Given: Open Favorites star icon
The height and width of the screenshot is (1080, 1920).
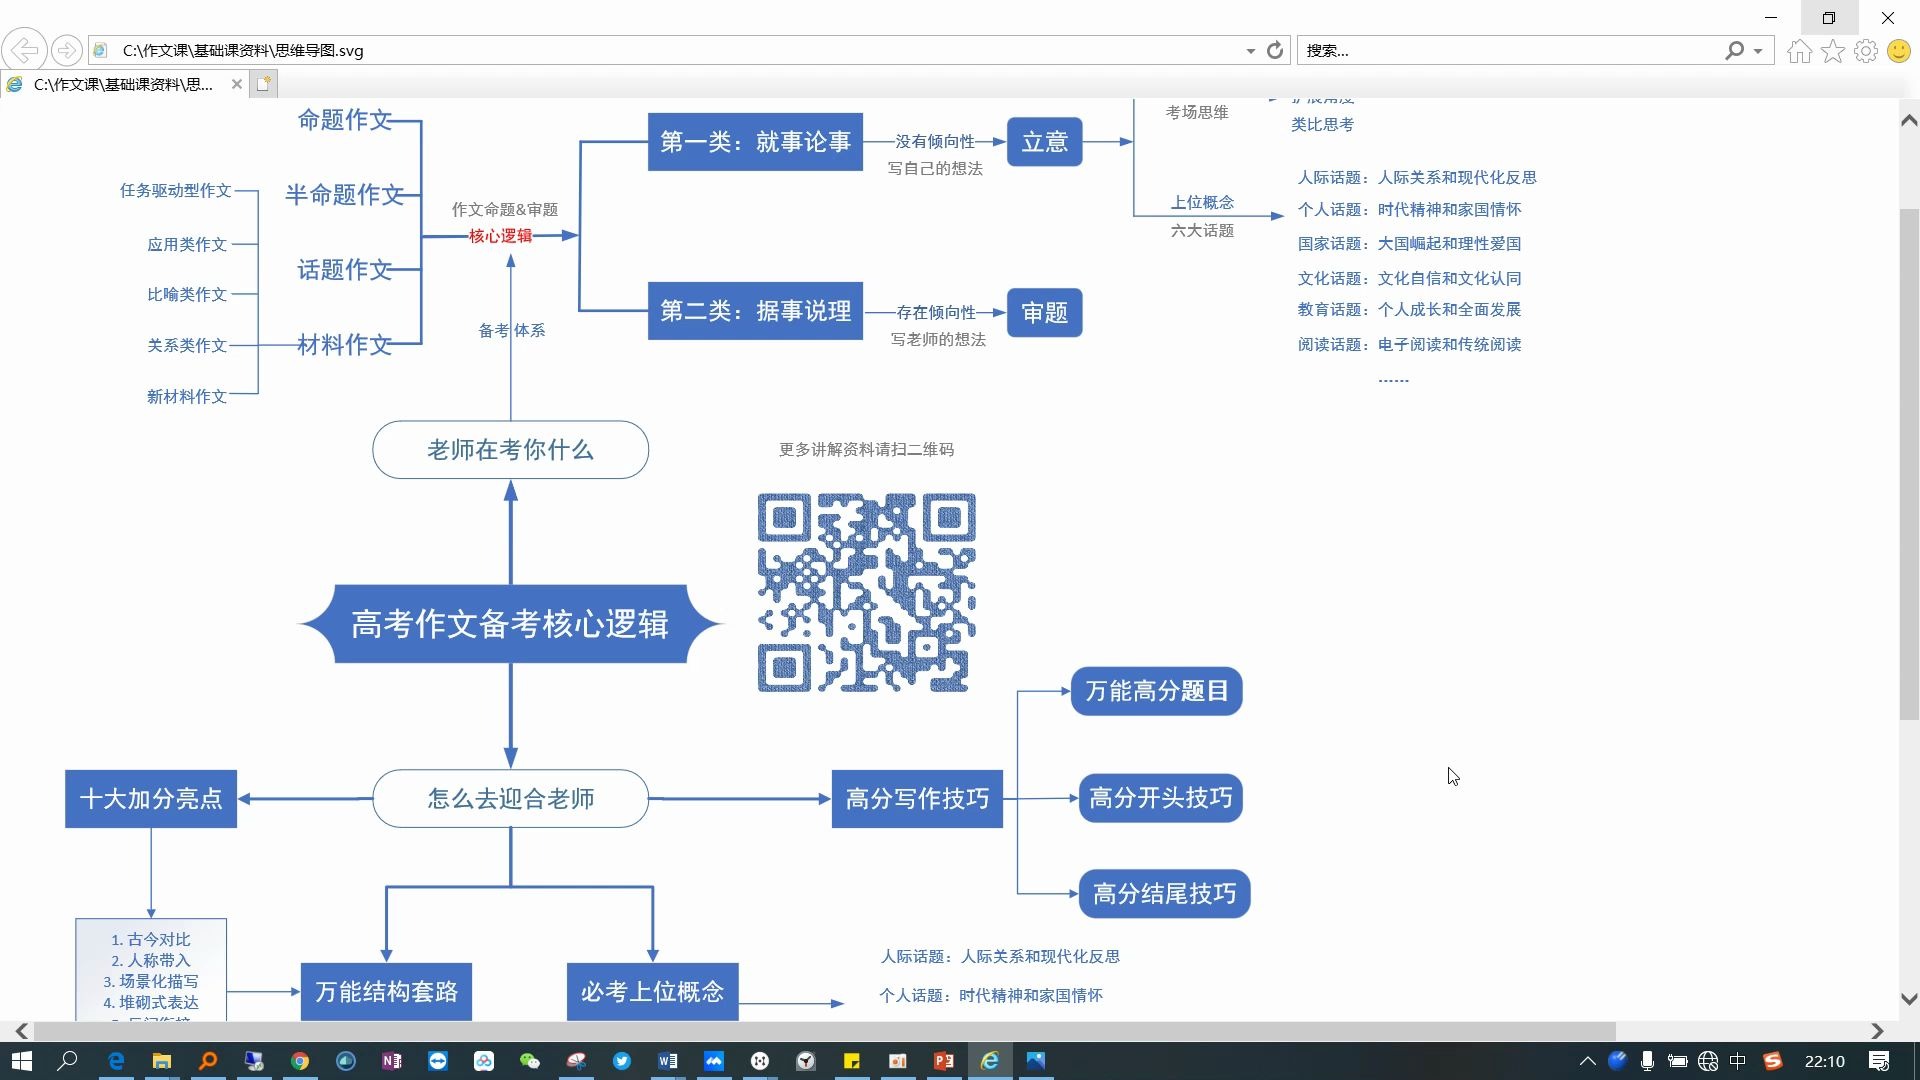Looking at the screenshot, I should [1832, 51].
